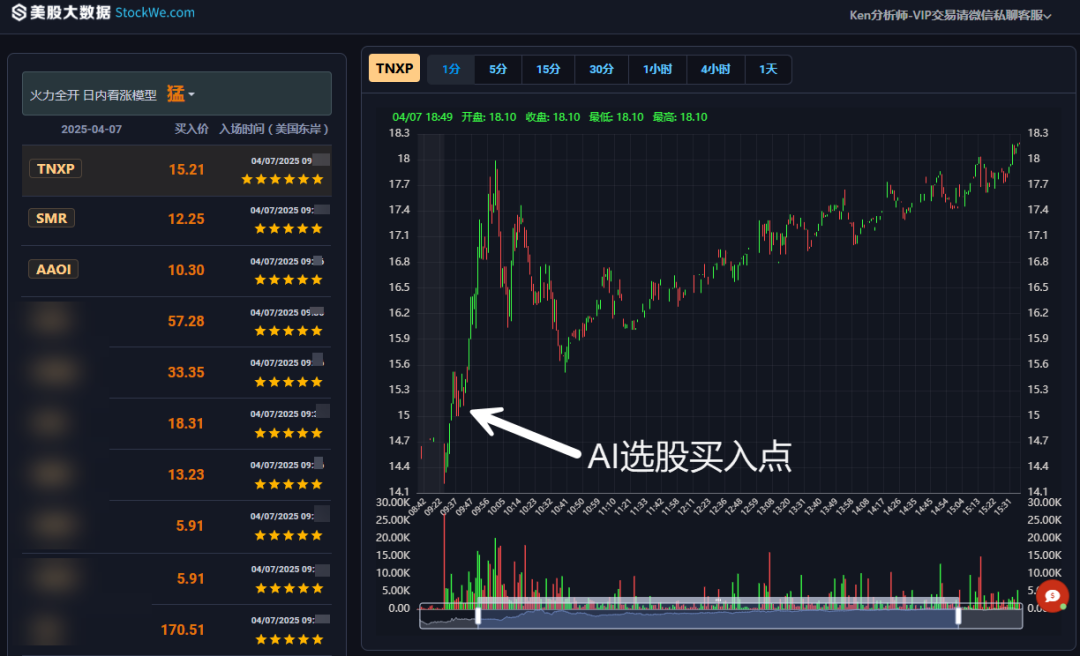1080x656 pixels.
Task: Click the TNXP row star rating
Action: [x=282, y=179]
